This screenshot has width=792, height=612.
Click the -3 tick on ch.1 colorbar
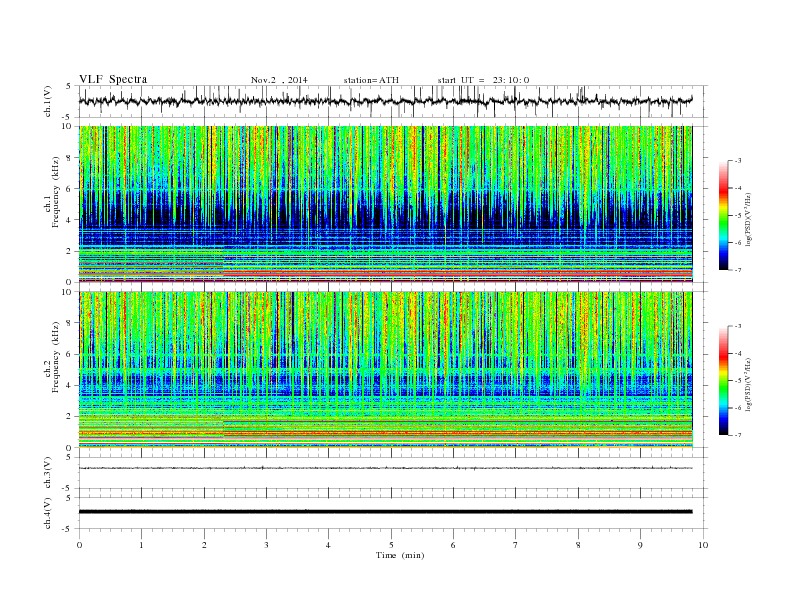click(737, 161)
